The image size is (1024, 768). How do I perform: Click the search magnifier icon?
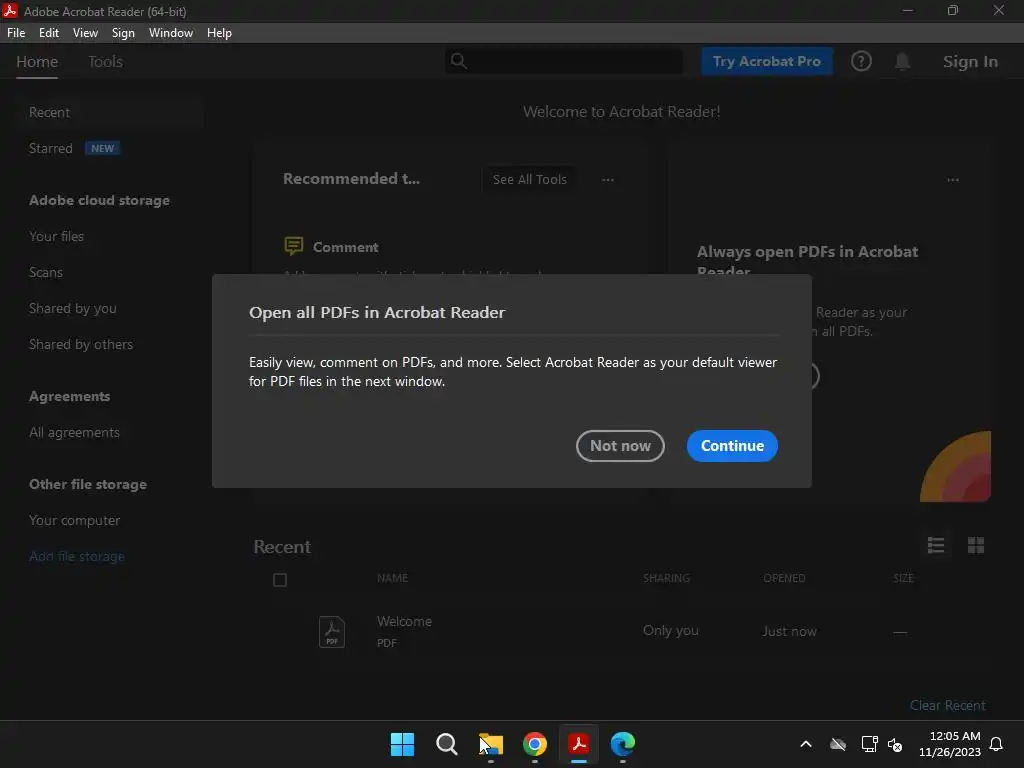pyautogui.click(x=459, y=61)
